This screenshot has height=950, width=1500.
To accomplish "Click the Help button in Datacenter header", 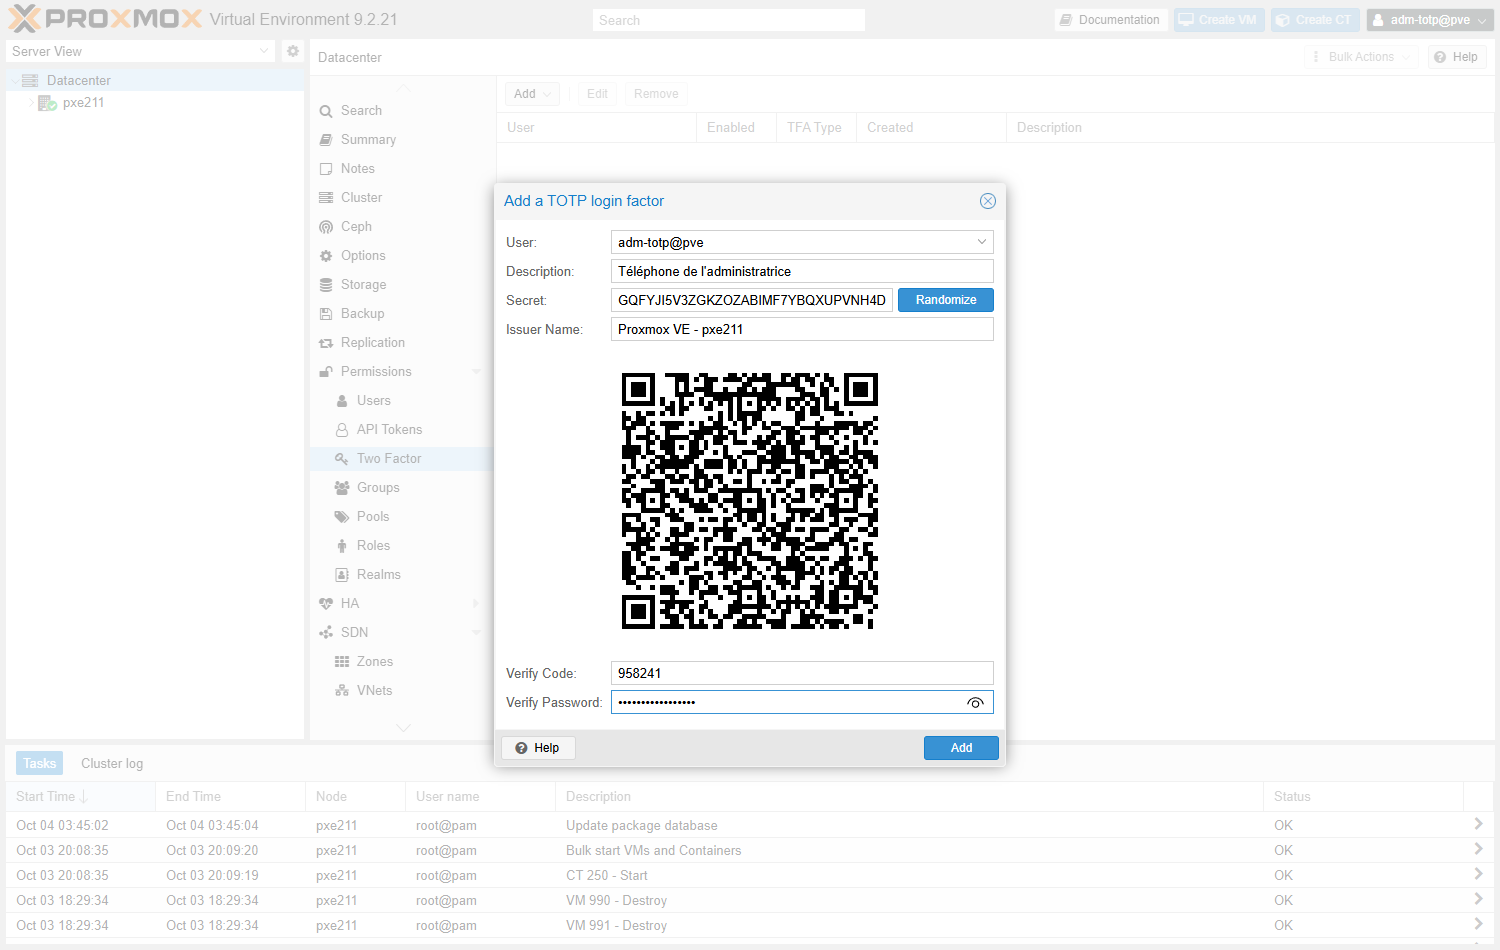I will (x=1457, y=57).
